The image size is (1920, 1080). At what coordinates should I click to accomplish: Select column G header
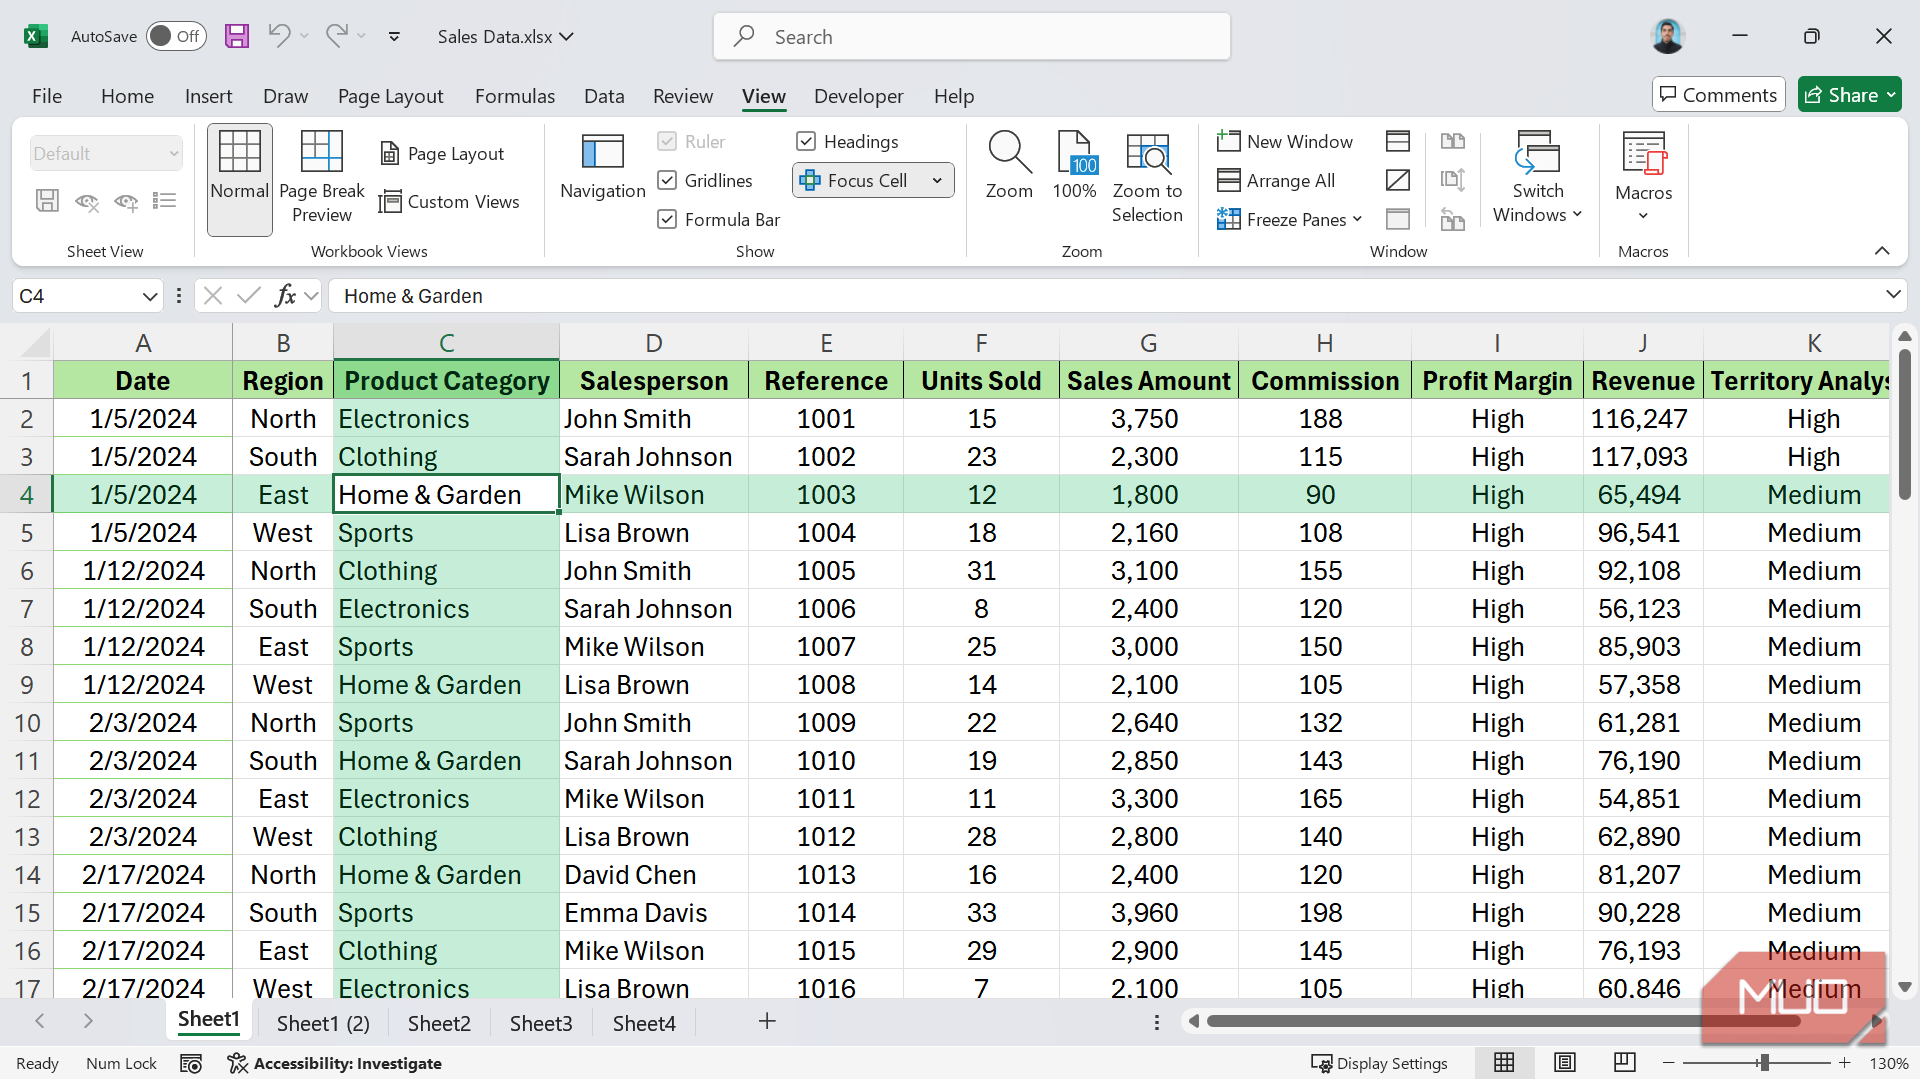pos(1148,343)
